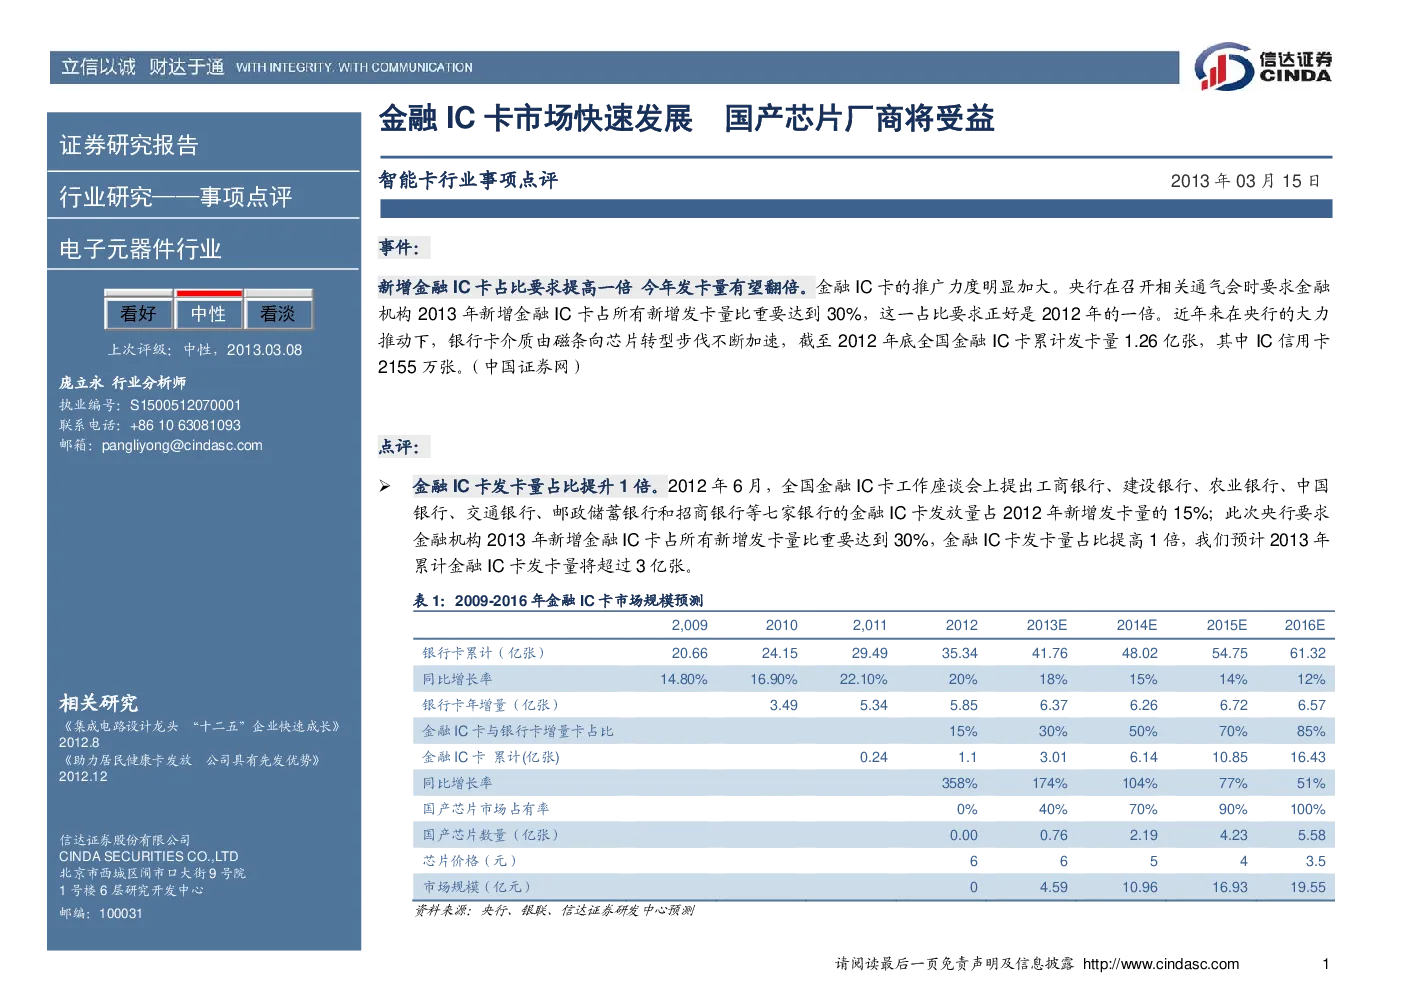Image resolution: width=1403 pixels, height=992 pixels.
Task: Click the title 金融 IC 卡市场快速发展
Action: (x=536, y=119)
